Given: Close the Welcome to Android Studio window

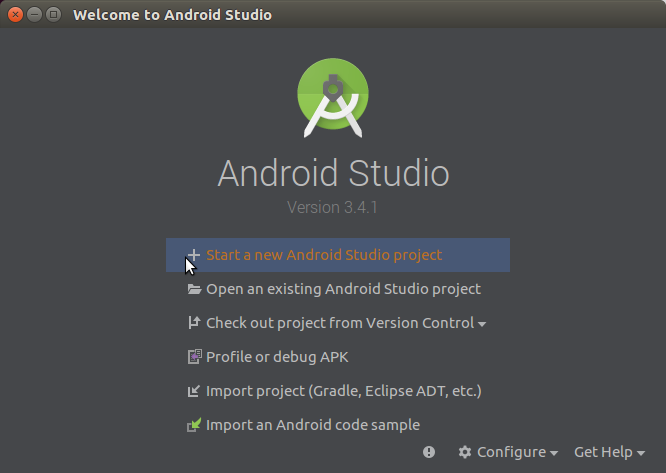Looking at the screenshot, I should (15, 15).
